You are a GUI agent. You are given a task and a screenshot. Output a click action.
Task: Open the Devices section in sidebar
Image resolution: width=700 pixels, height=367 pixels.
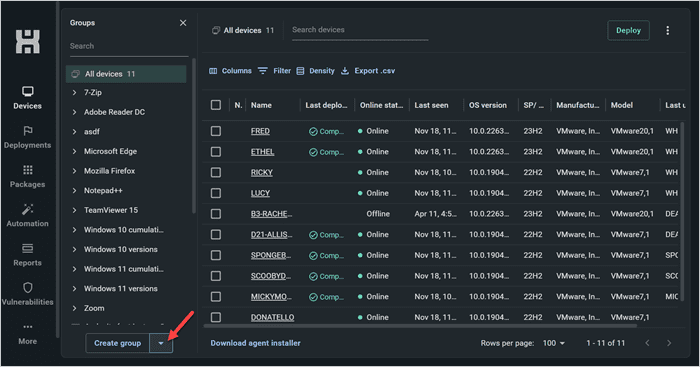tap(28, 98)
